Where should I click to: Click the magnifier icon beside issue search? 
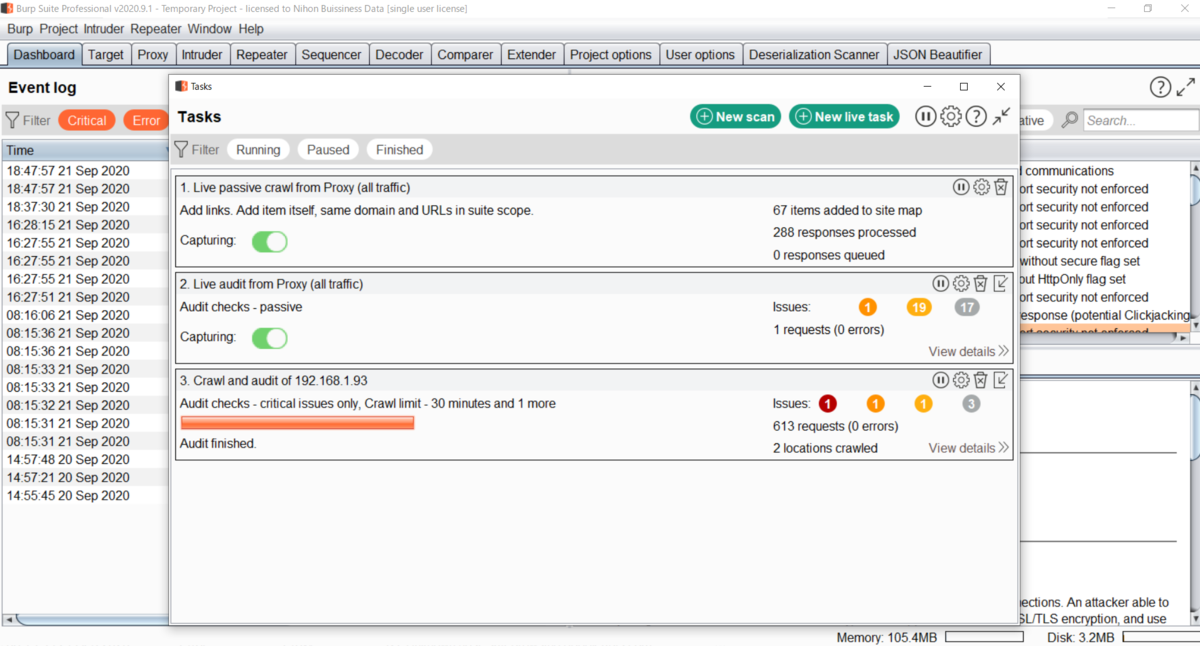1070,120
